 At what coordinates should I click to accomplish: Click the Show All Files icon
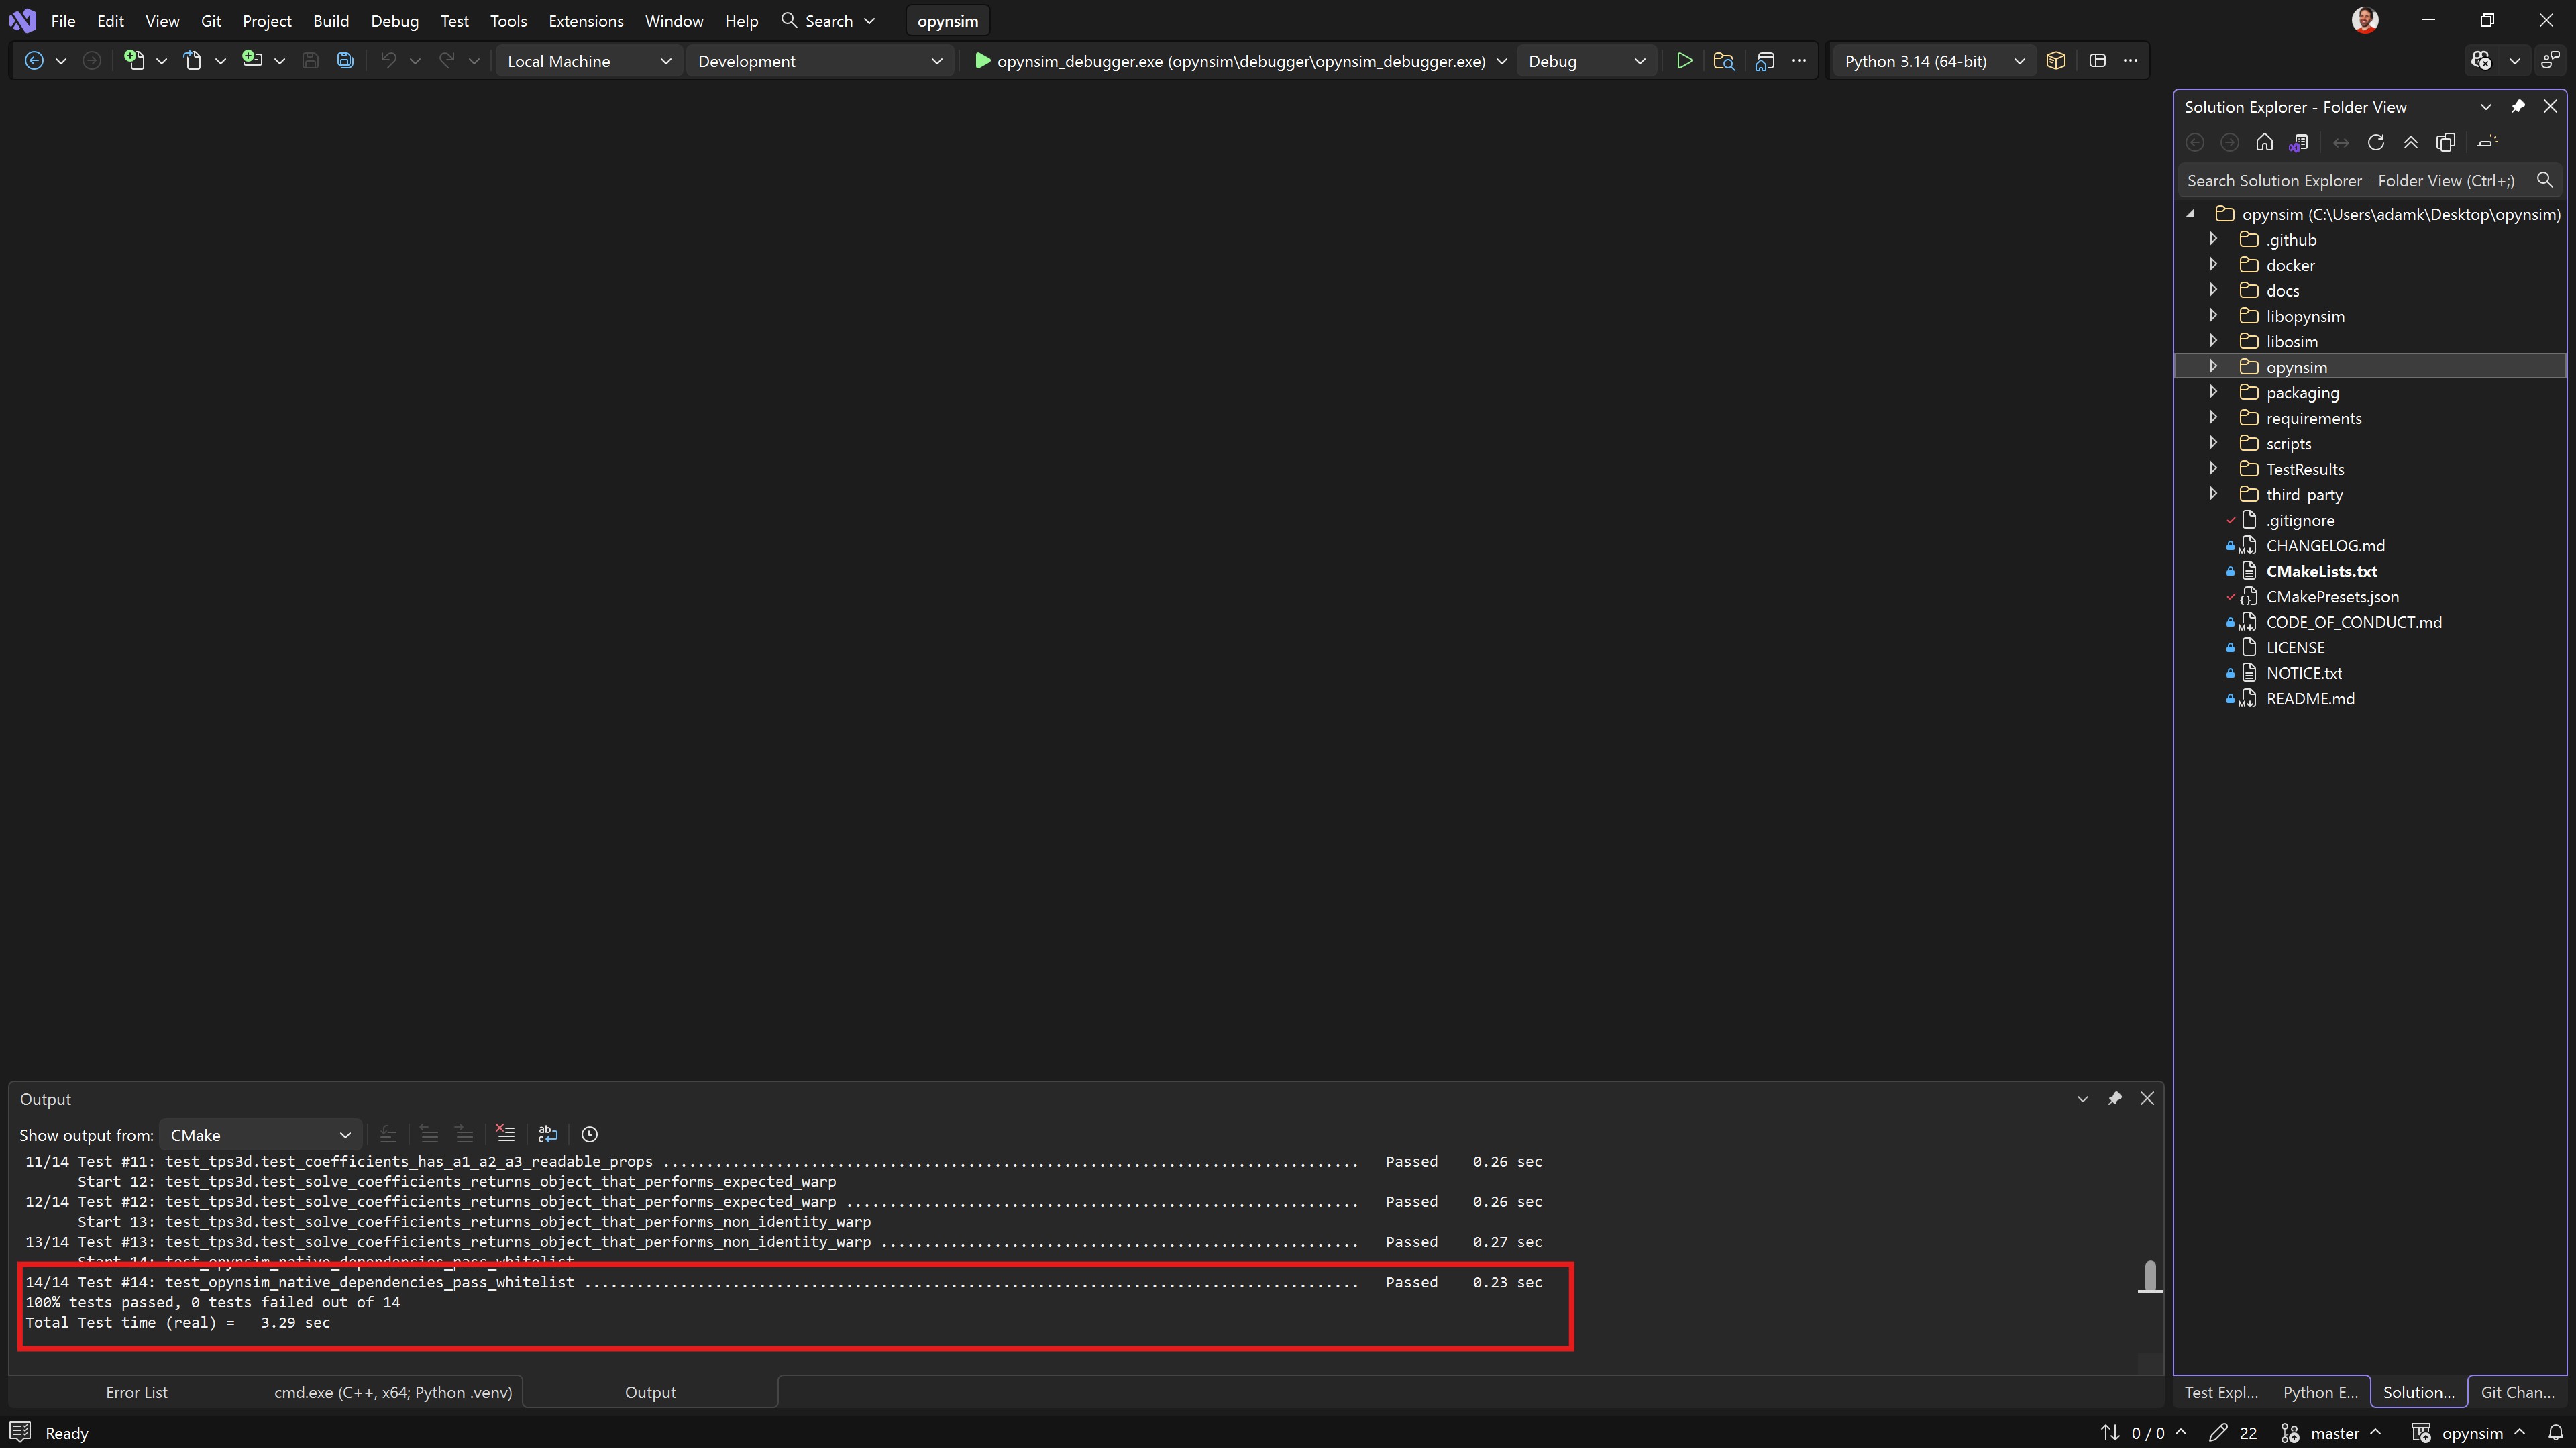2446,142
